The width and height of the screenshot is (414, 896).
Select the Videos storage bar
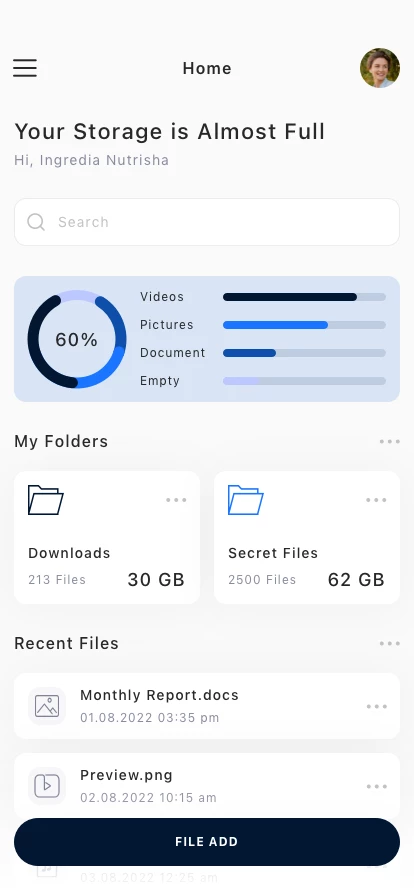(x=304, y=297)
